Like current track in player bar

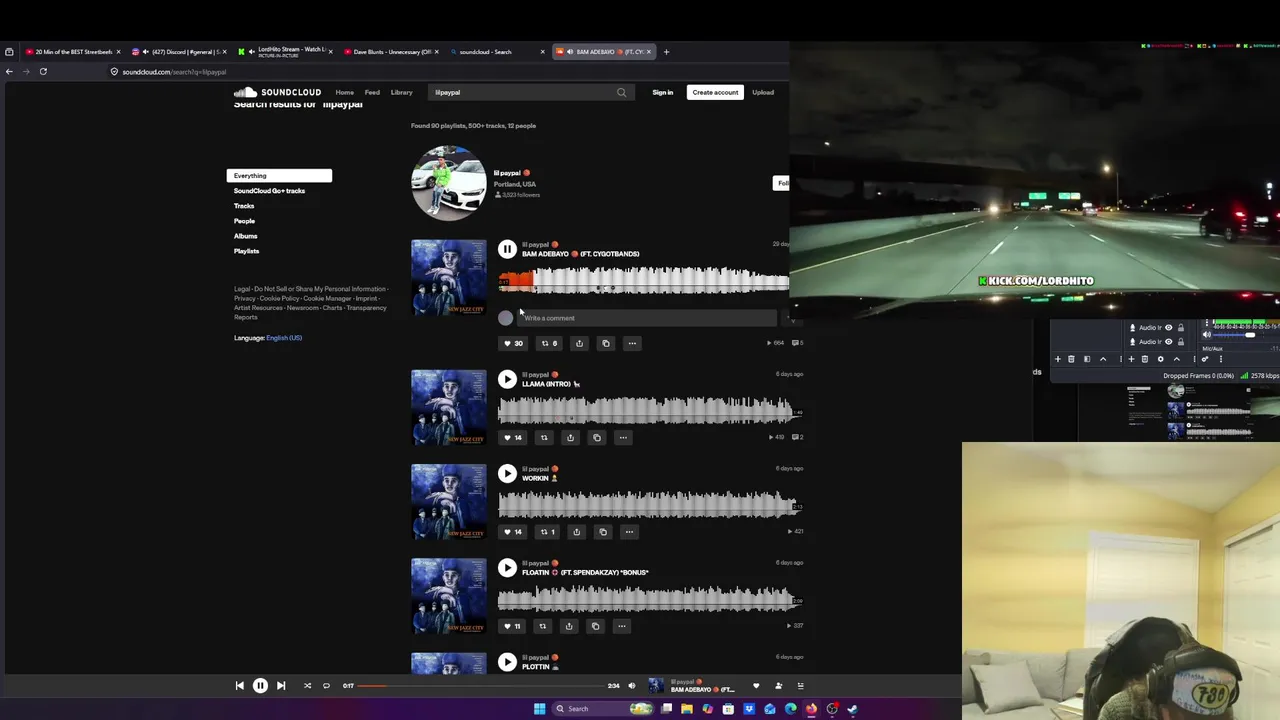coord(756,686)
